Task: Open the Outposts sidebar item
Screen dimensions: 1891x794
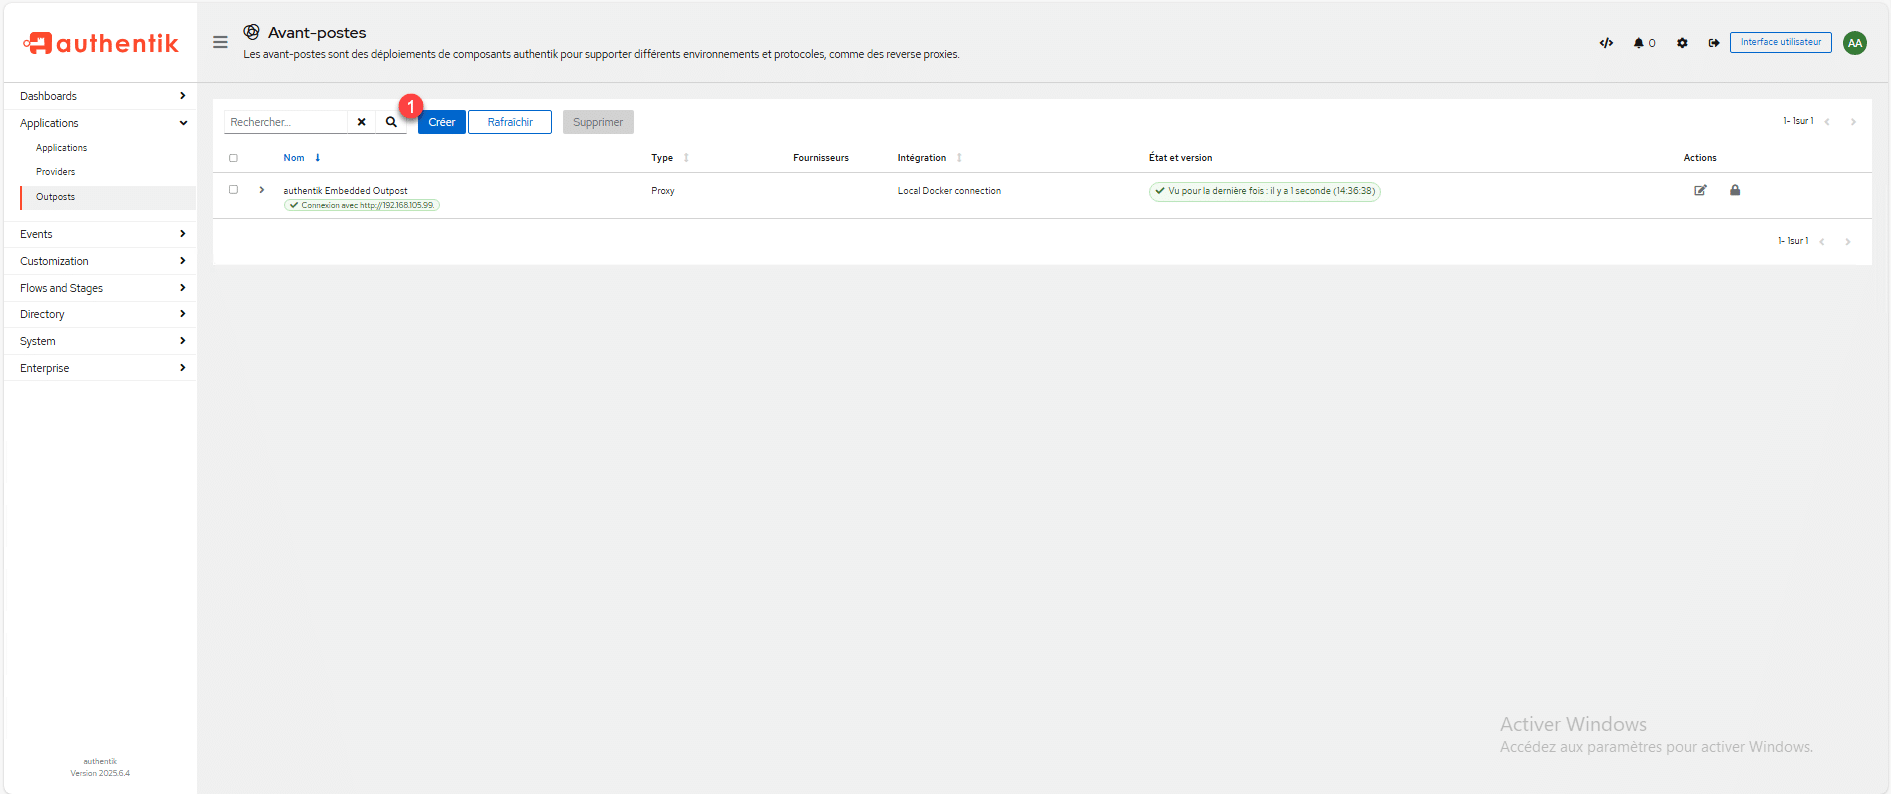Action: click(56, 197)
